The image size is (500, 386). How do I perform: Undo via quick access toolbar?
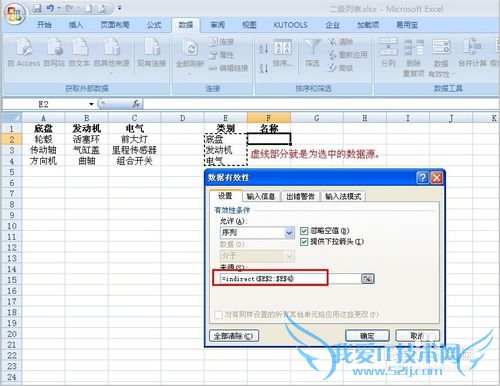click(x=50, y=8)
